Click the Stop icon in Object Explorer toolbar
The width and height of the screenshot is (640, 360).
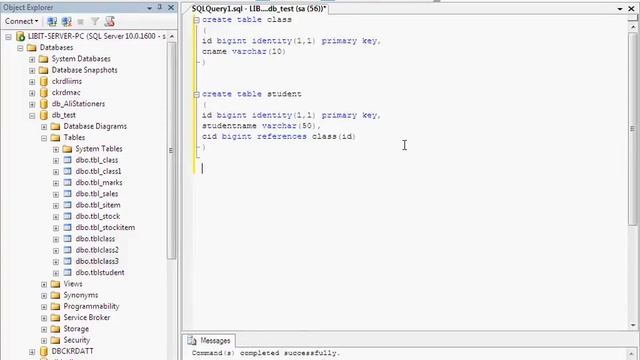pyautogui.click(x=80, y=22)
